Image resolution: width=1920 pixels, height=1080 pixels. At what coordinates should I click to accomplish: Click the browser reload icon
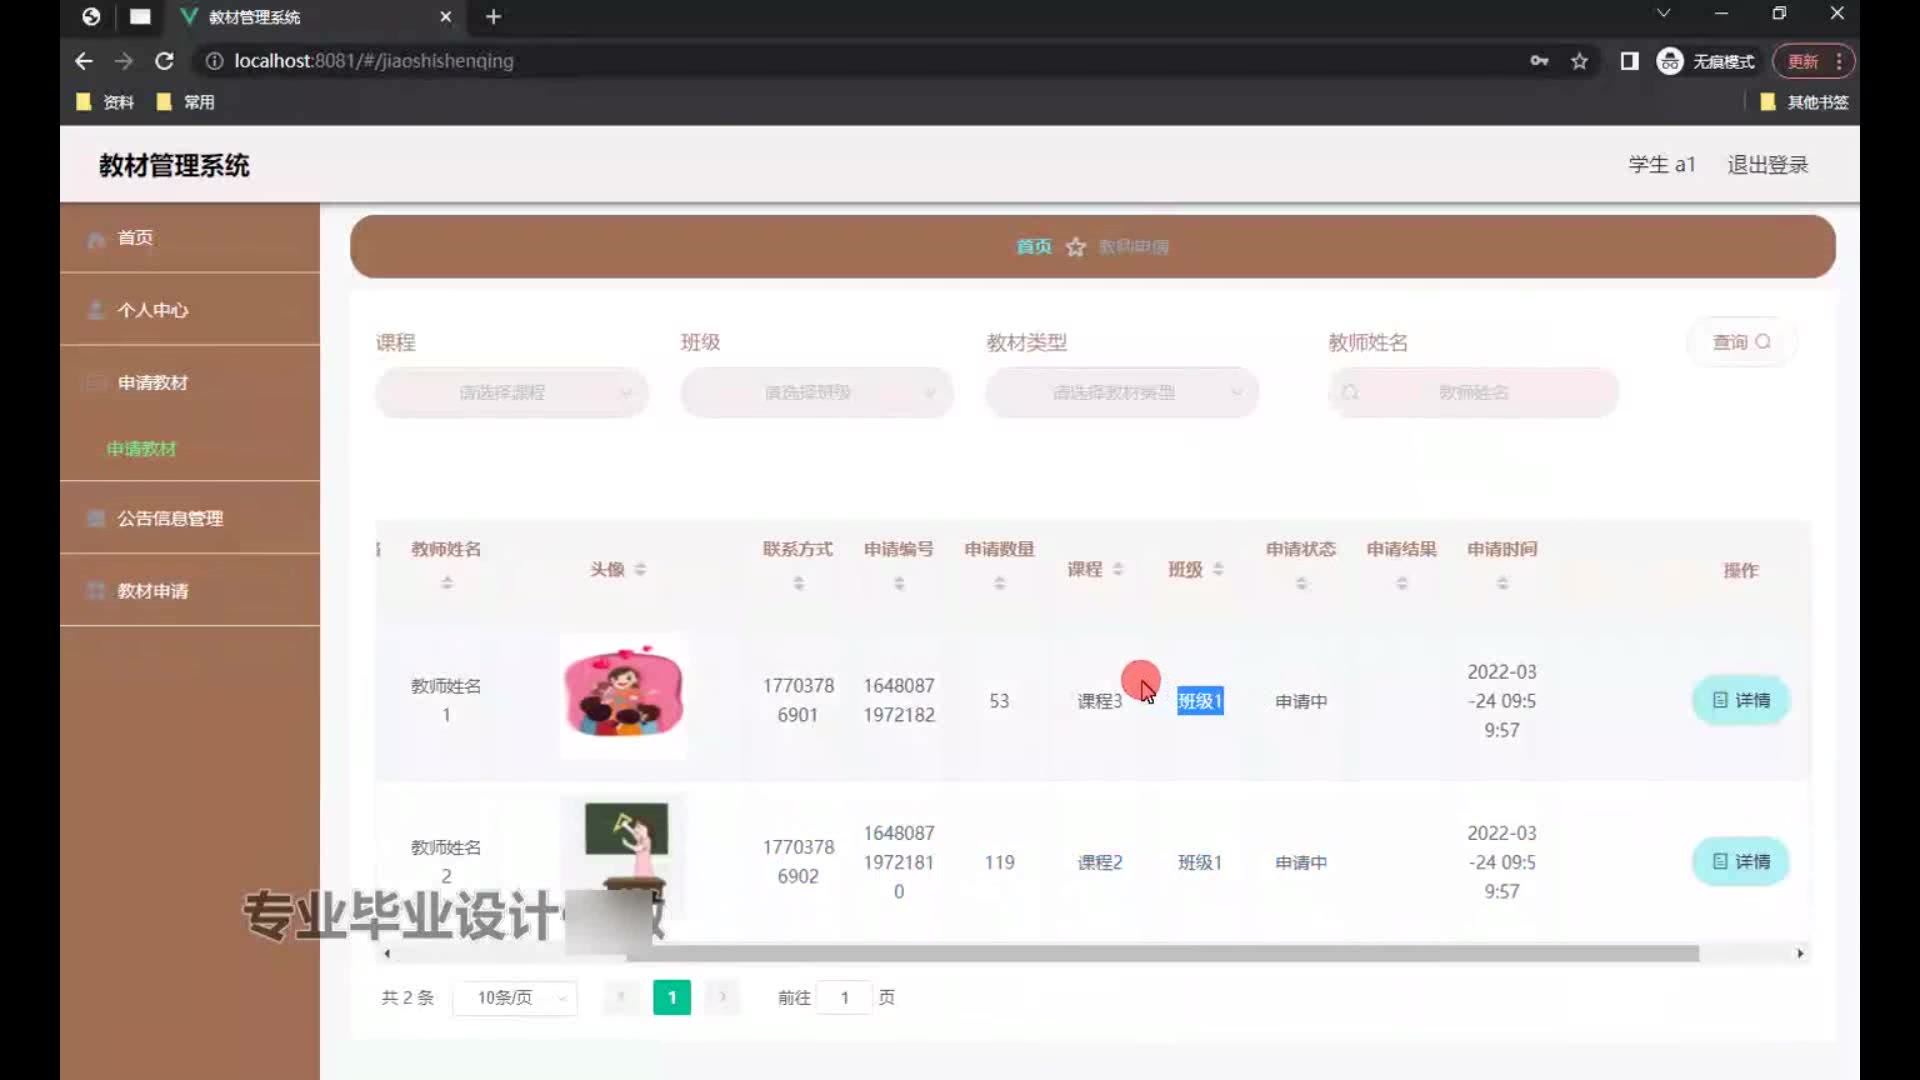point(164,61)
